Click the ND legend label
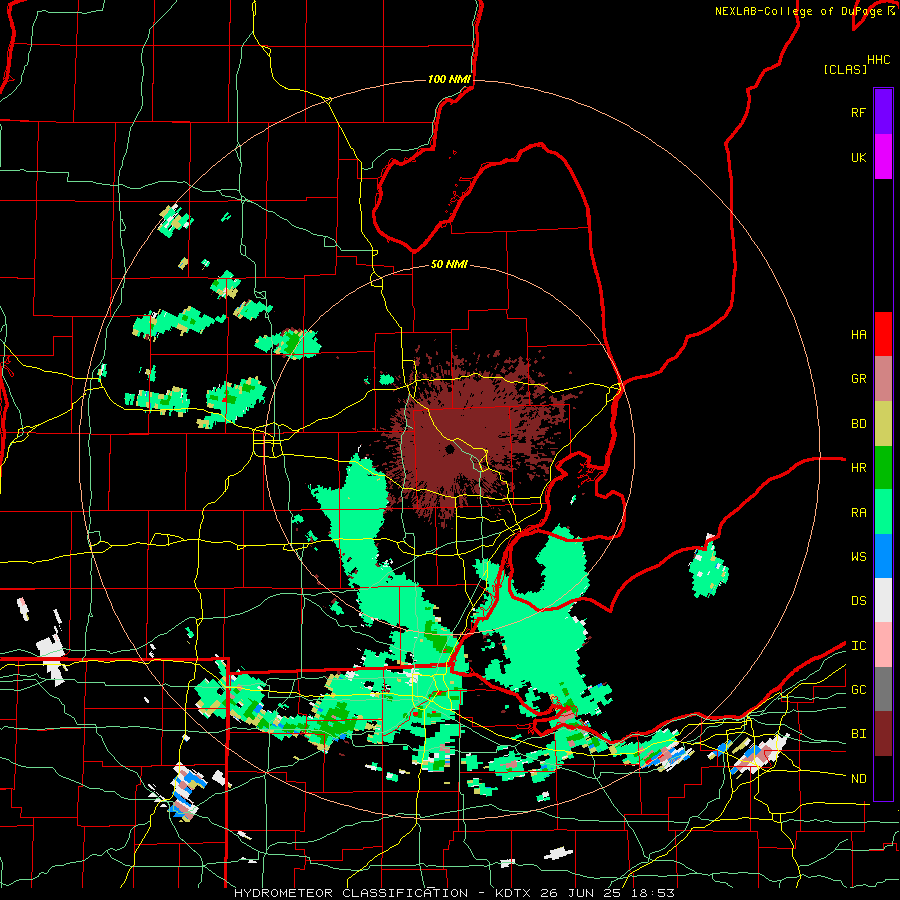The image size is (900, 900). tap(858, 779)
